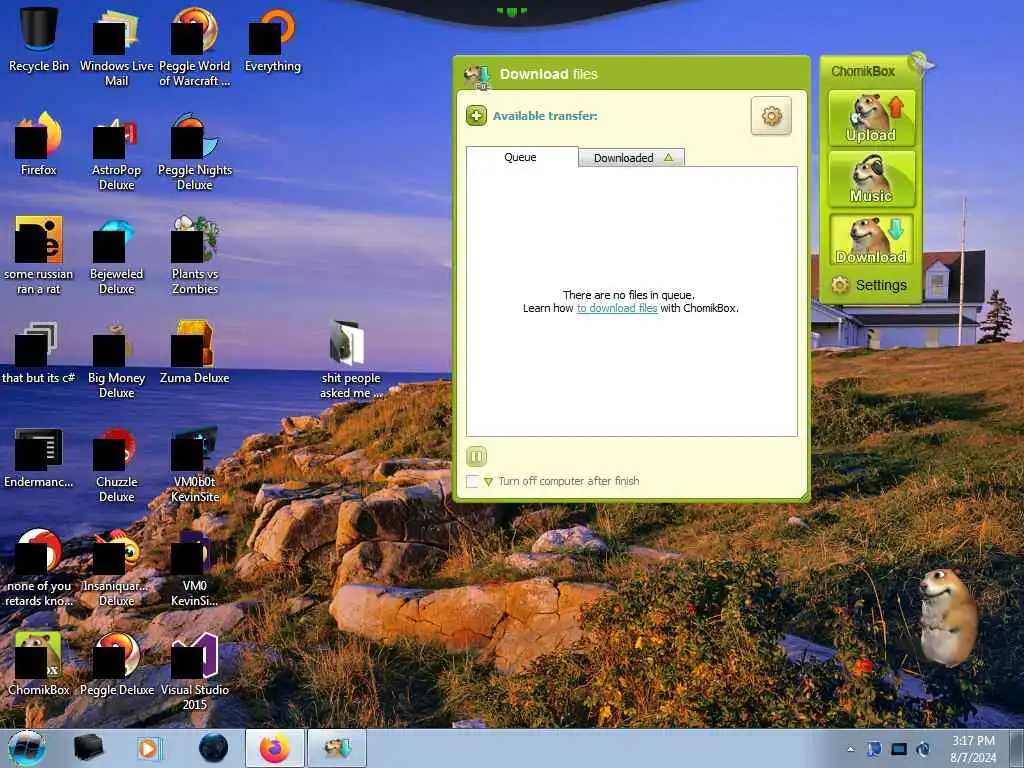Select the 'asked me' folder on desktop
1024x768 pixels.
(x=351, y=359)
